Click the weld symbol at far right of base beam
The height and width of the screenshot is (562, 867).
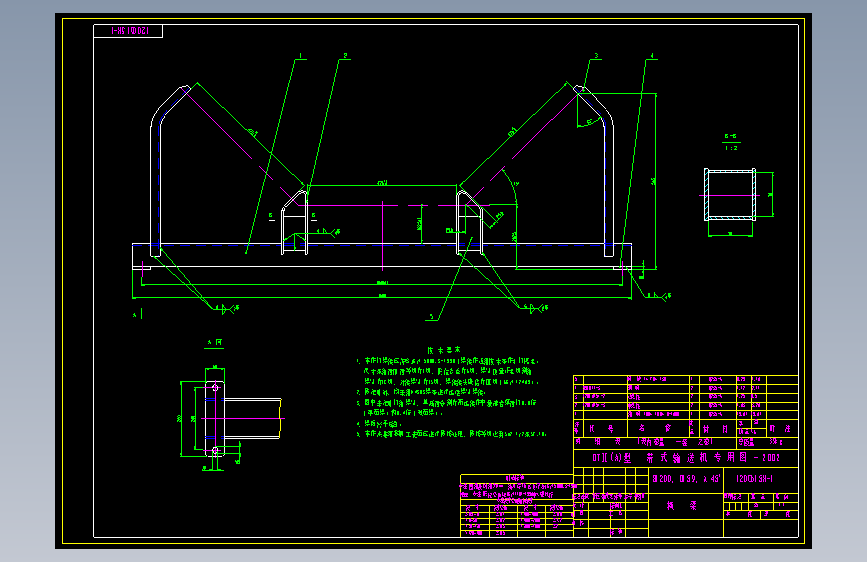point(659,296)
